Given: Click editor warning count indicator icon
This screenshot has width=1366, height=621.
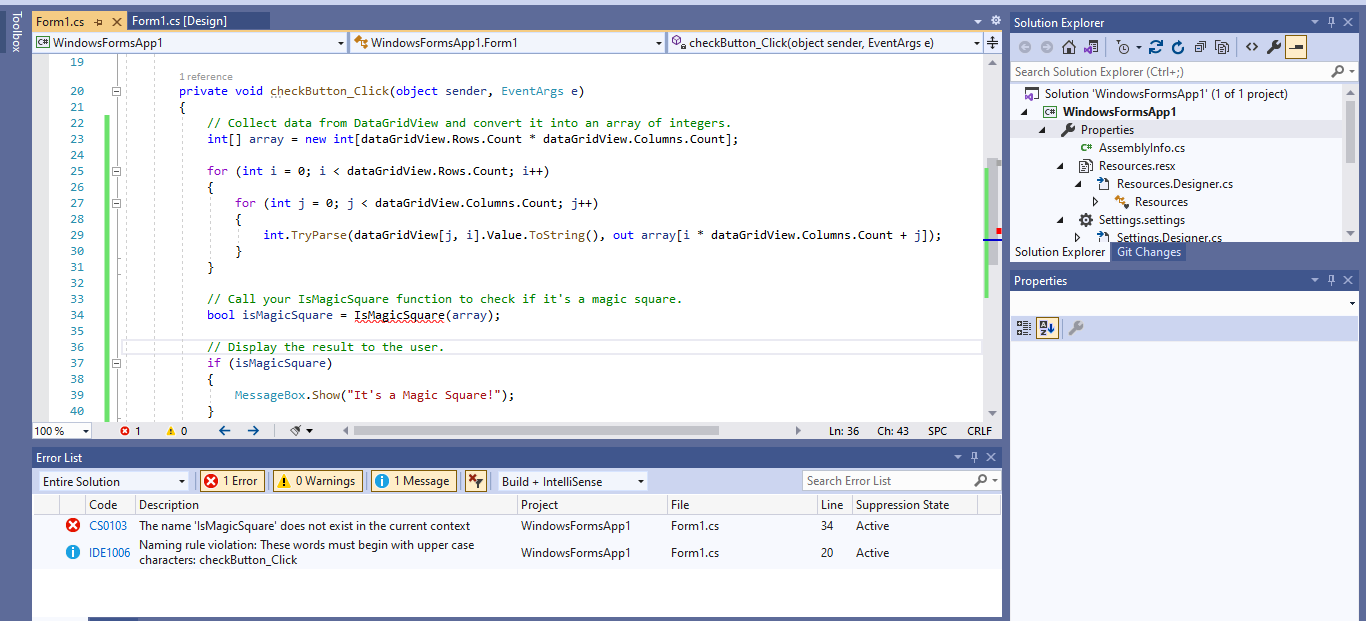Looking at the screenshot, I should [x=170, y=431].
